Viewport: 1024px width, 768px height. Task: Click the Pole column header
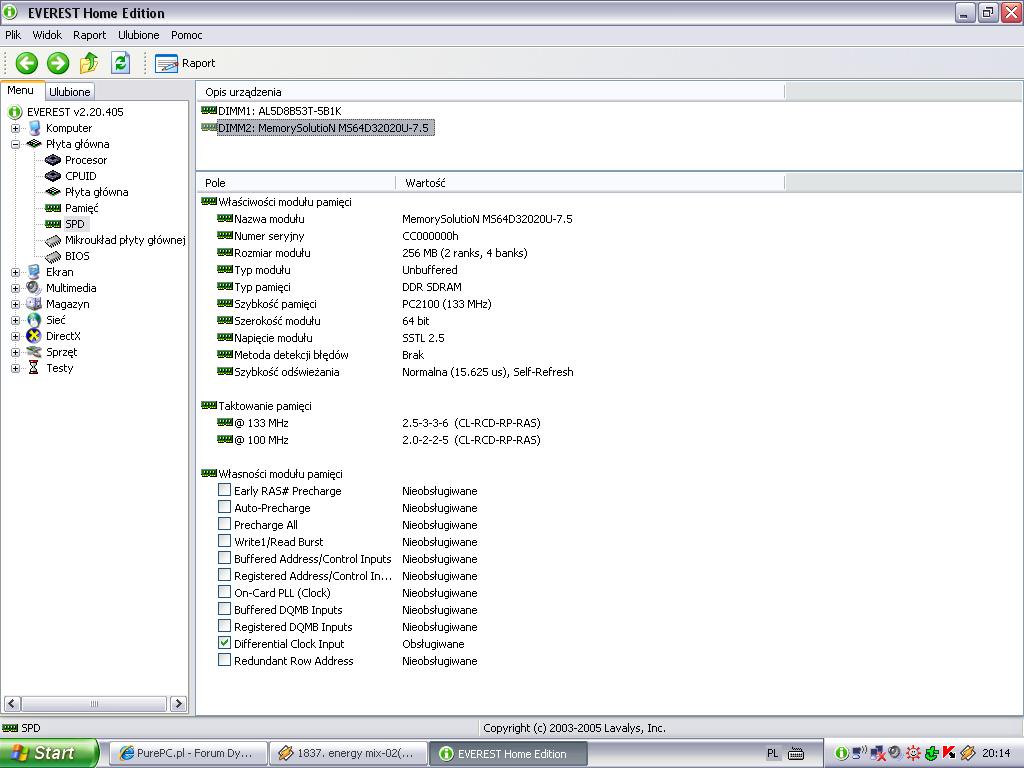point(296,183)
